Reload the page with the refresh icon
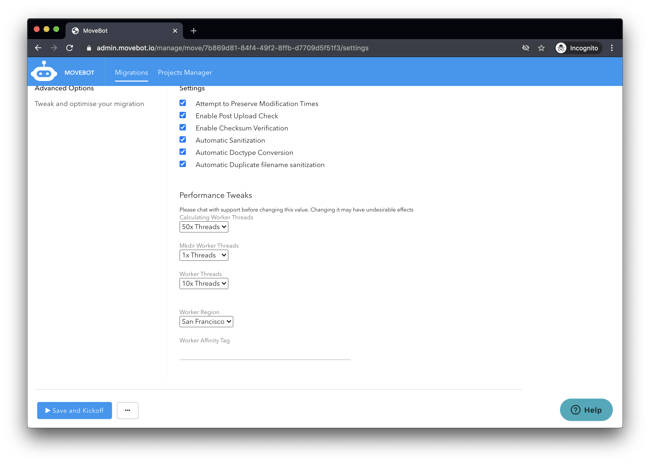 69,48
